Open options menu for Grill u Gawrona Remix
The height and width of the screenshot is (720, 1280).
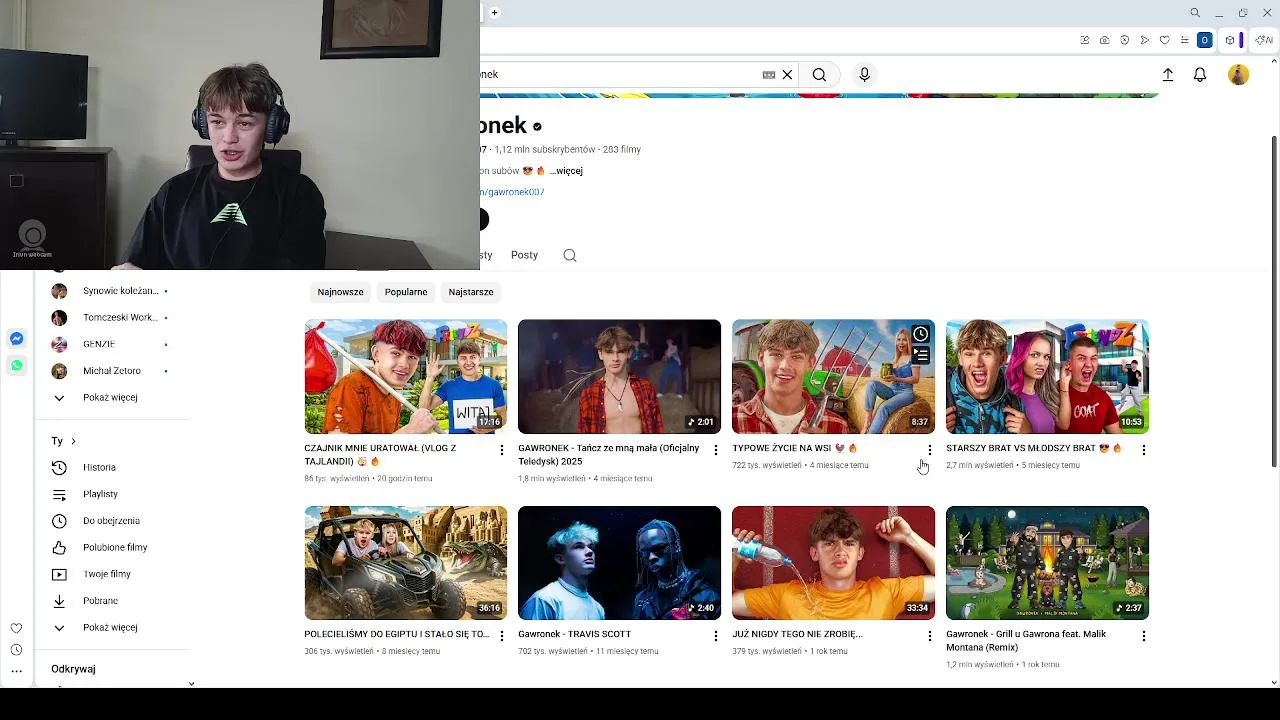point(1144,636)
